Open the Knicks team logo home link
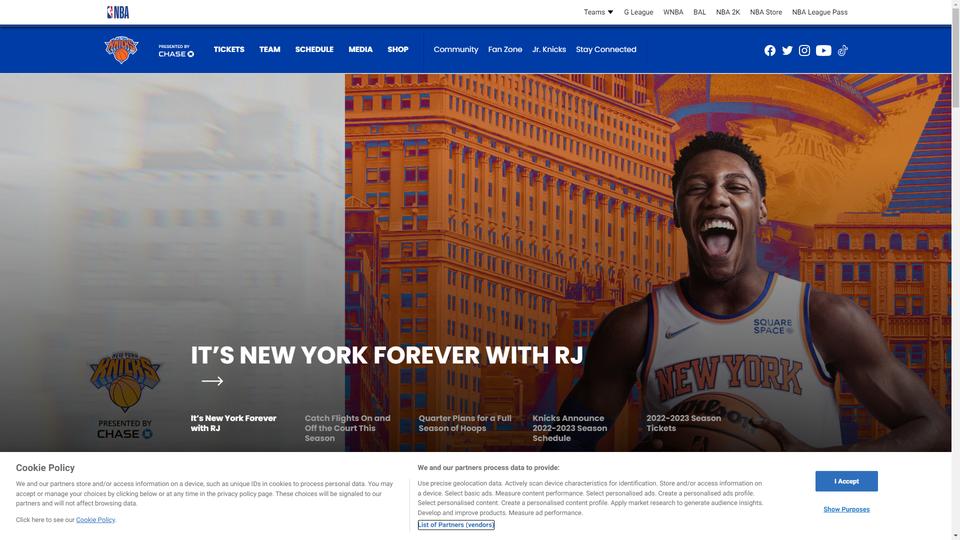This screenshot has height=540, width=960. point(121,50)
